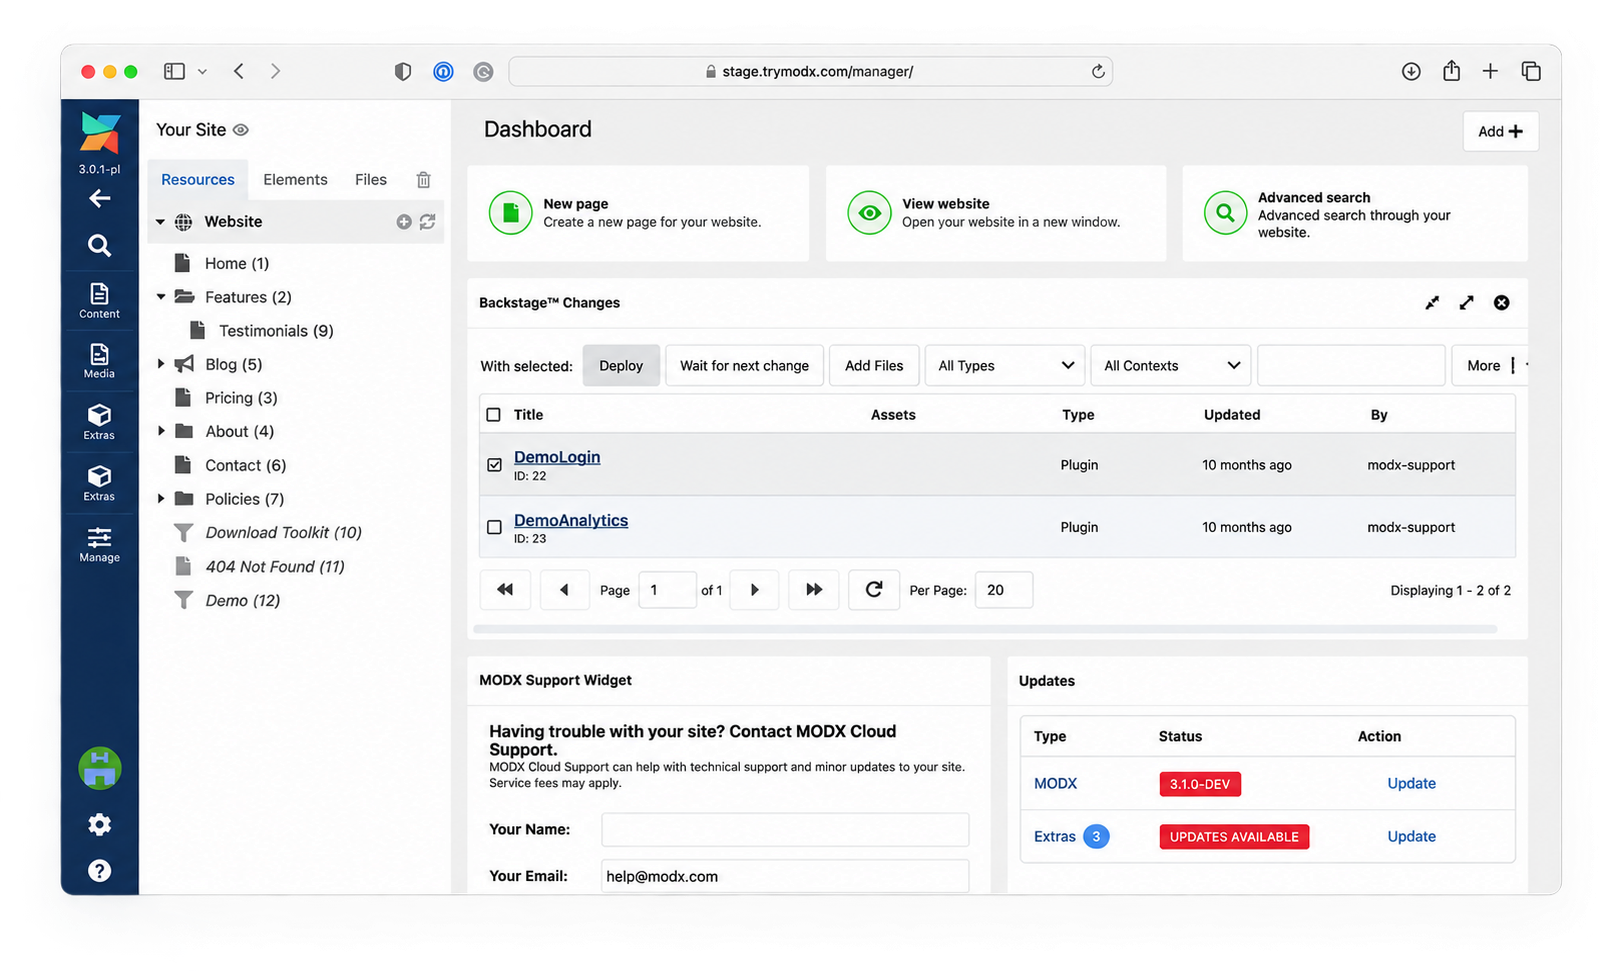Switch to the Files tab
The height and width of the screenshot is (971, 1620).
[371, 180]
